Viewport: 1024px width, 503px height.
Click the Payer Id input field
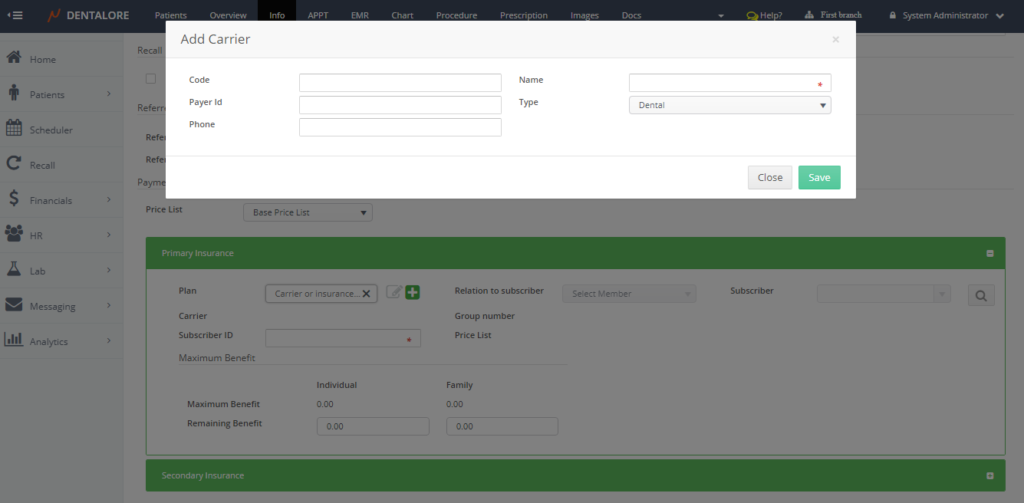(x=400, y=105)
